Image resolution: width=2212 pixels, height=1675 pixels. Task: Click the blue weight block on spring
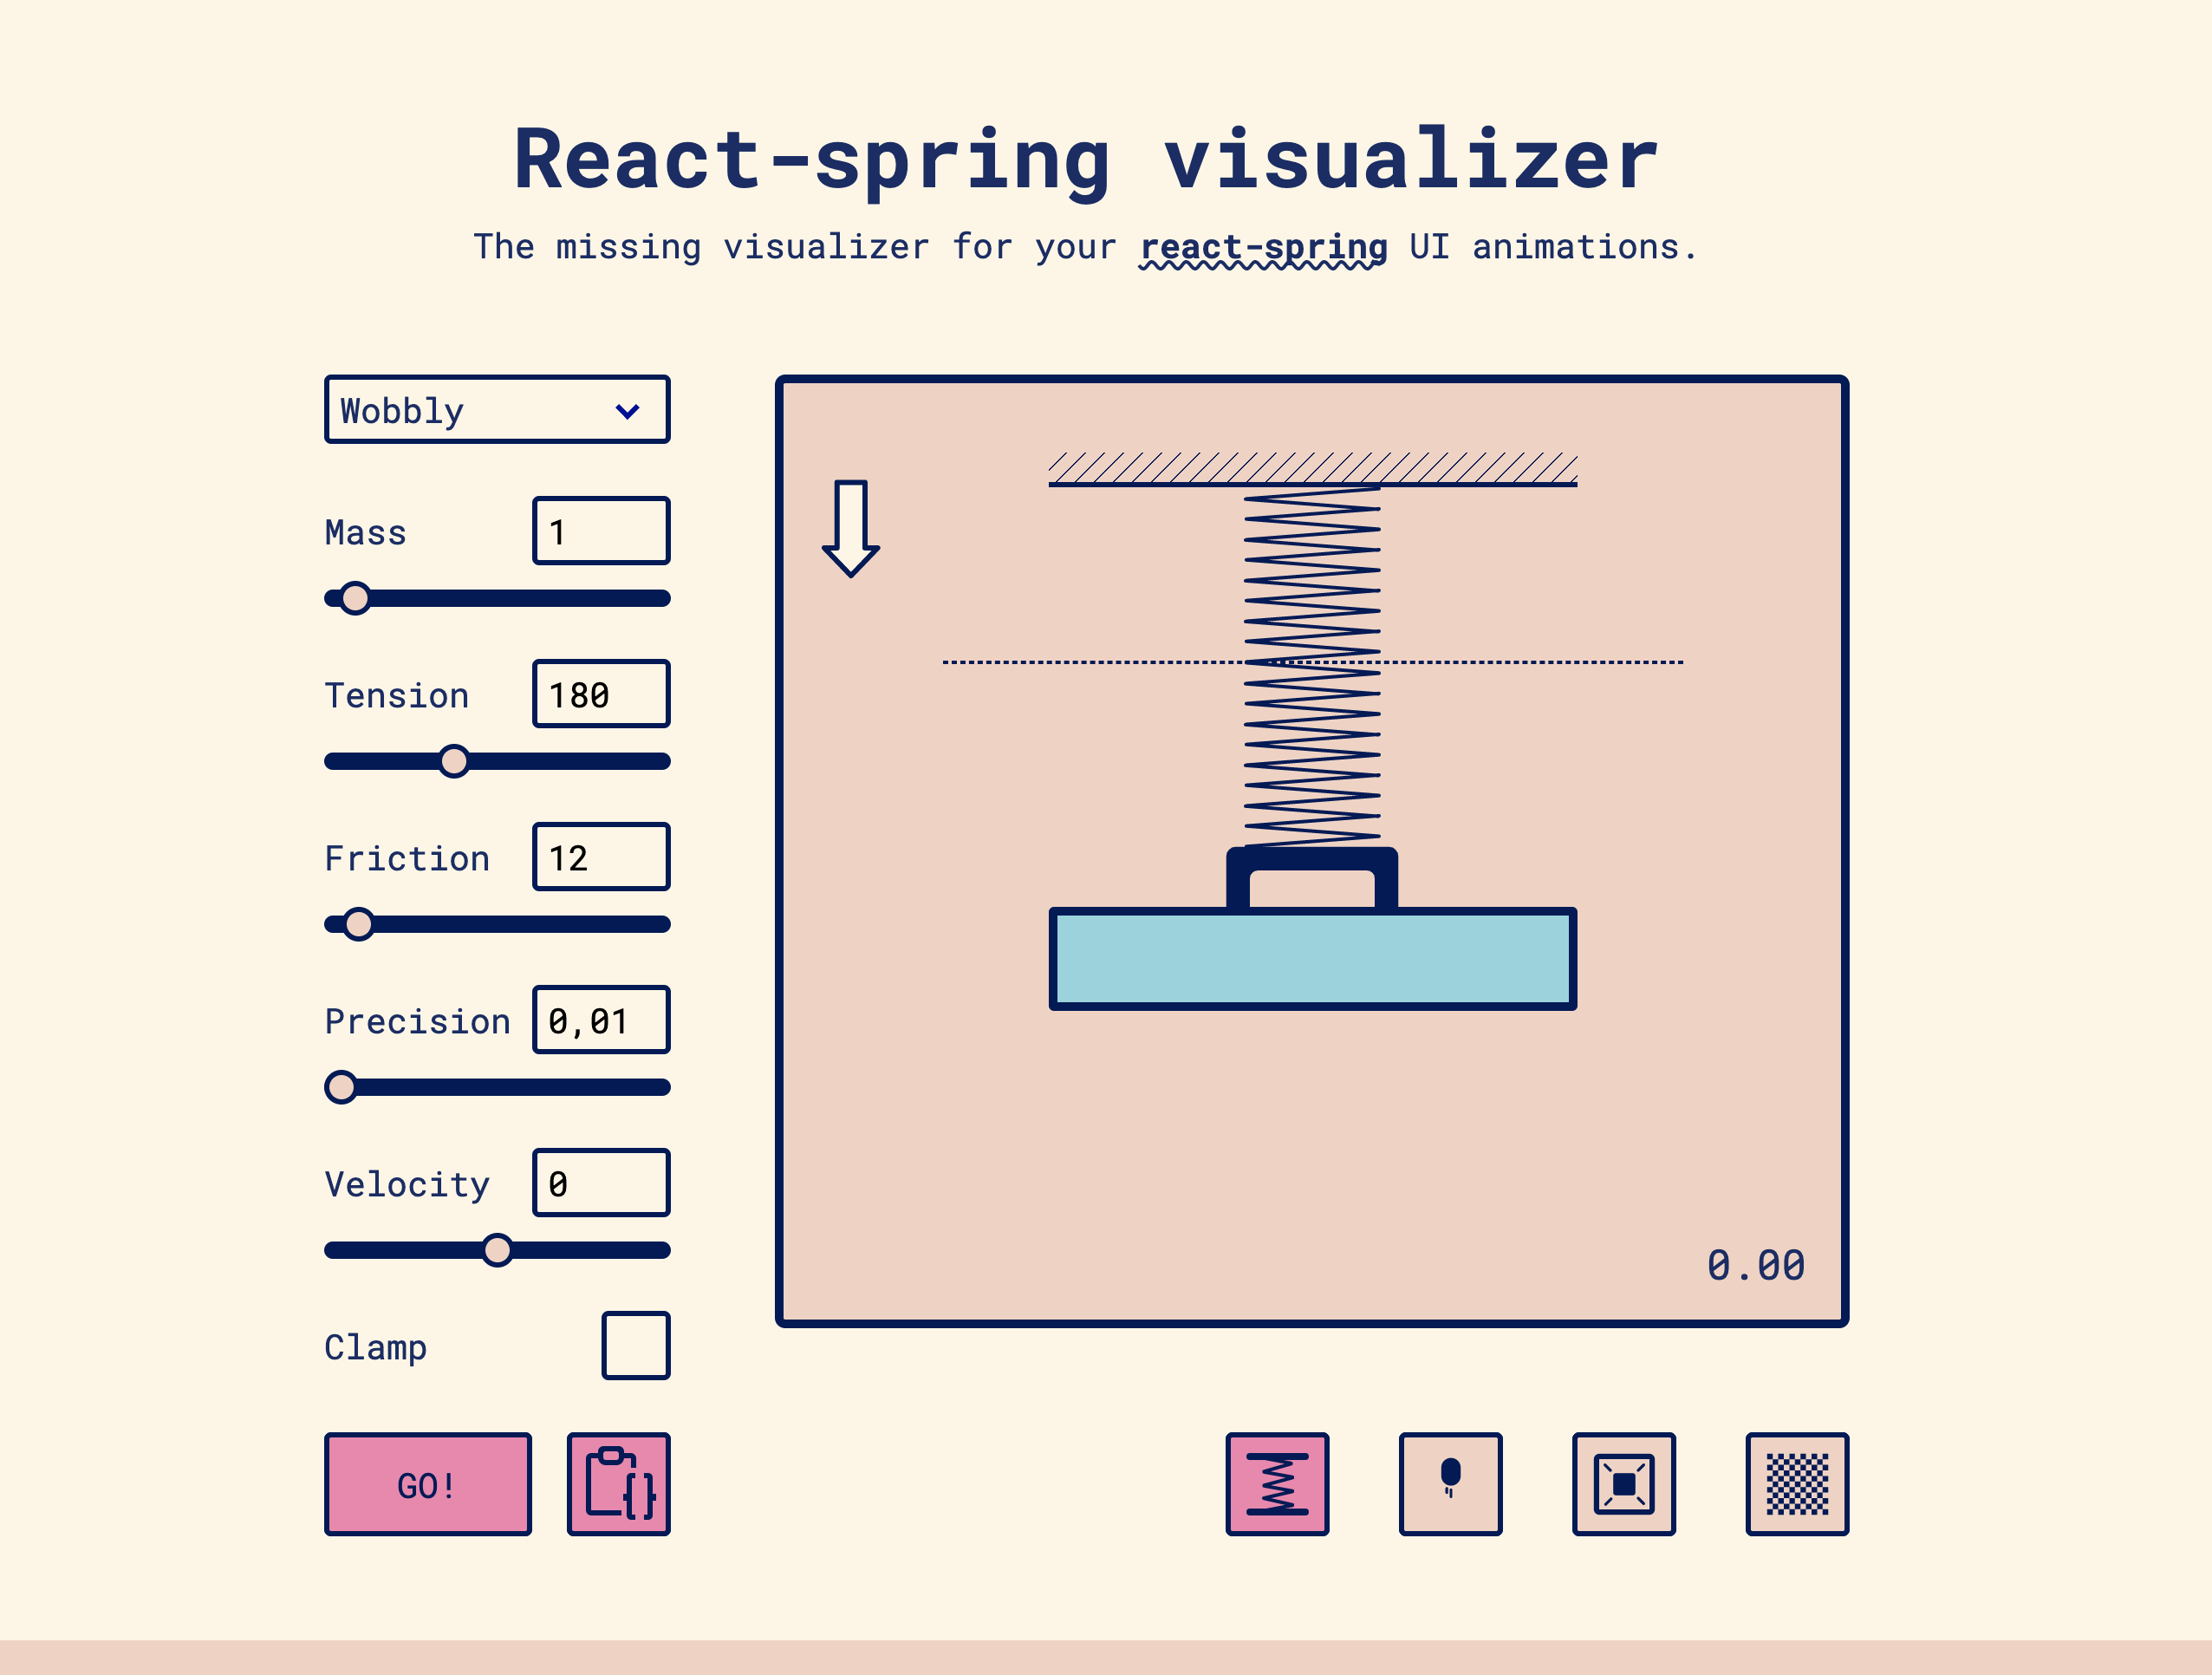point(1312,959)
